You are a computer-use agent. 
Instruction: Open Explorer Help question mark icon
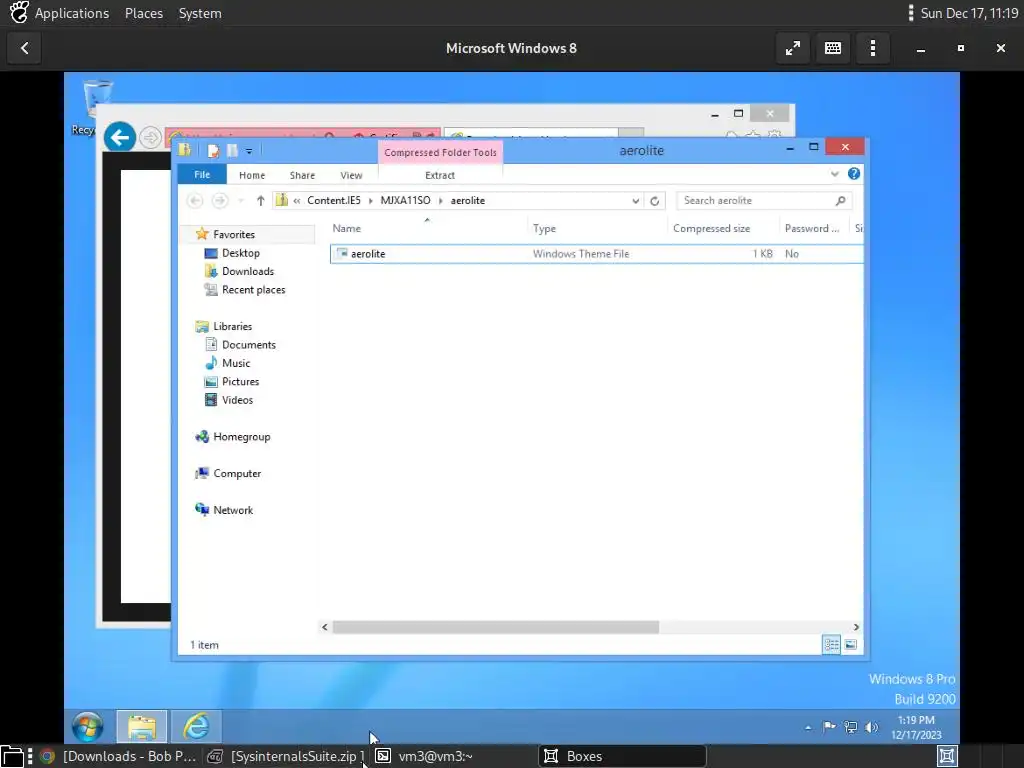pos(854,174)
